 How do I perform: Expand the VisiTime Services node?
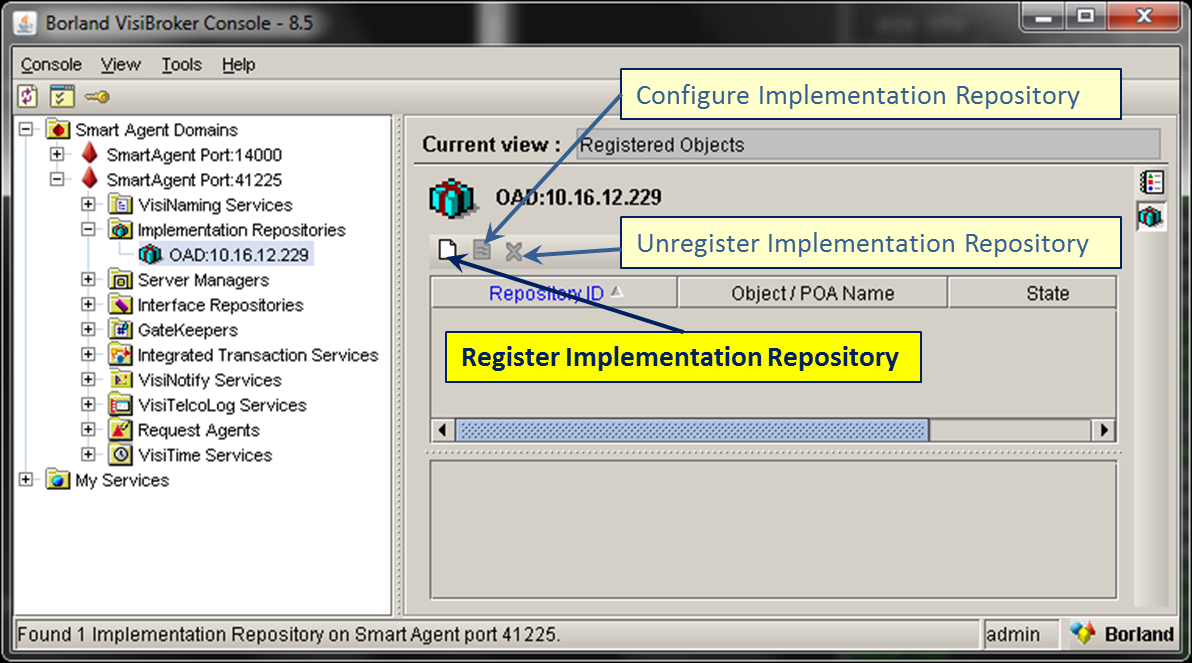[88, 455]
